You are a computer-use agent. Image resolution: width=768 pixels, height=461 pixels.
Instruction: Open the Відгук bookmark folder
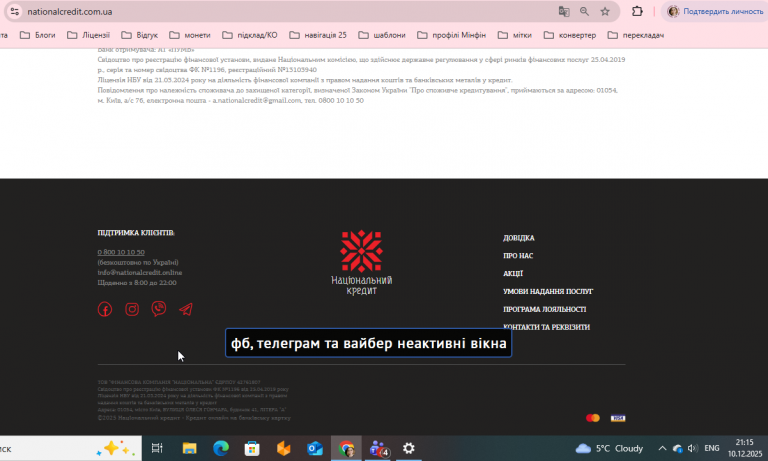pyautogui.click(x=140, y=35)
